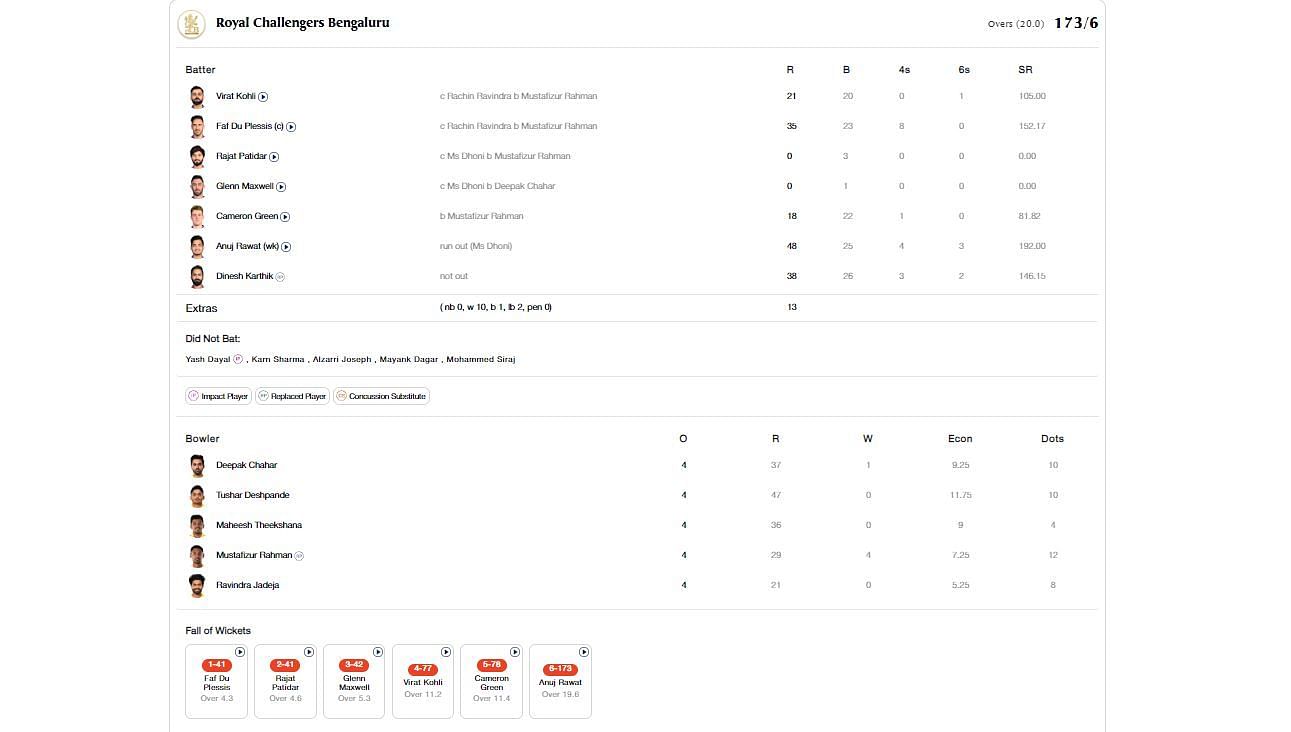Click Anuj Rawat's run out (Ms Dhoni) dismissal text

pyautogui.click(x=476, y=247)
